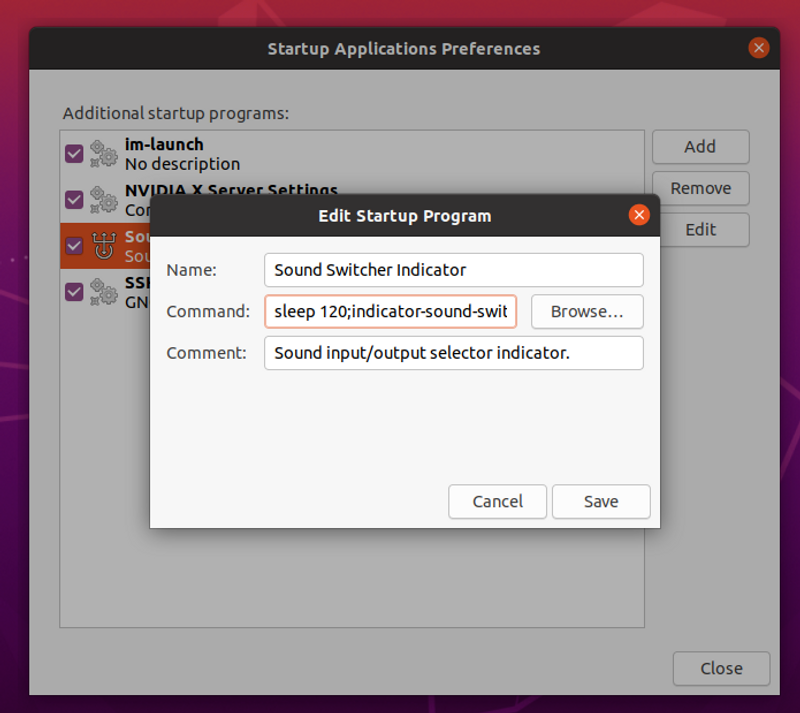Click the Name field with Sound Switcher Indicator
This screenshot has width=800, height=713.
tap(454, 270)
